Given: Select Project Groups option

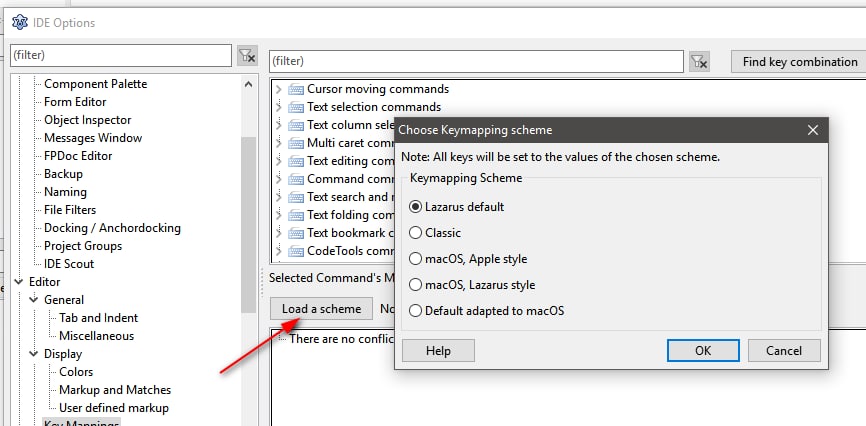Looking at the screenshot, I should point(83,246).
